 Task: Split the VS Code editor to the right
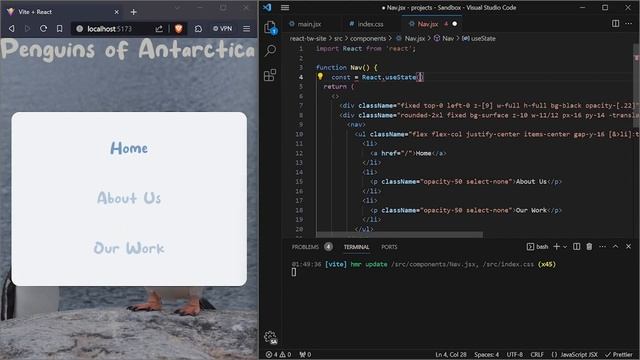tap(615, 24)
